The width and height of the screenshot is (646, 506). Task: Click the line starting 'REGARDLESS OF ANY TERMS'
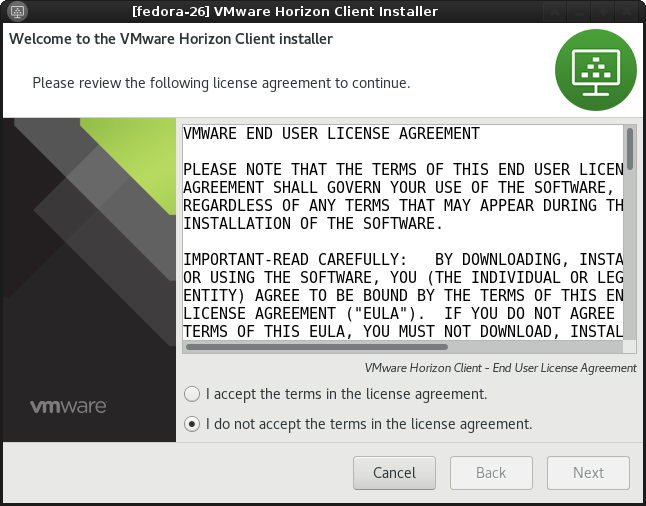(x=403, y=205)
